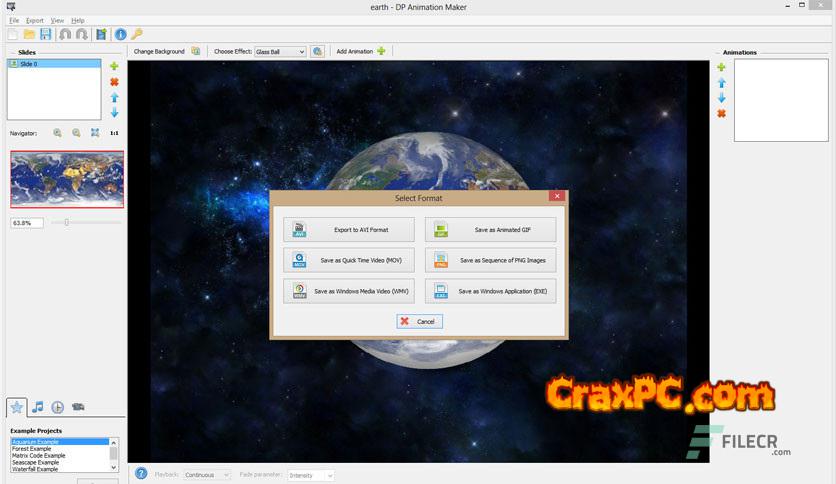Click the Open folder toolbar icon
The image size is (836, 484).
click(x=29, y=34)
